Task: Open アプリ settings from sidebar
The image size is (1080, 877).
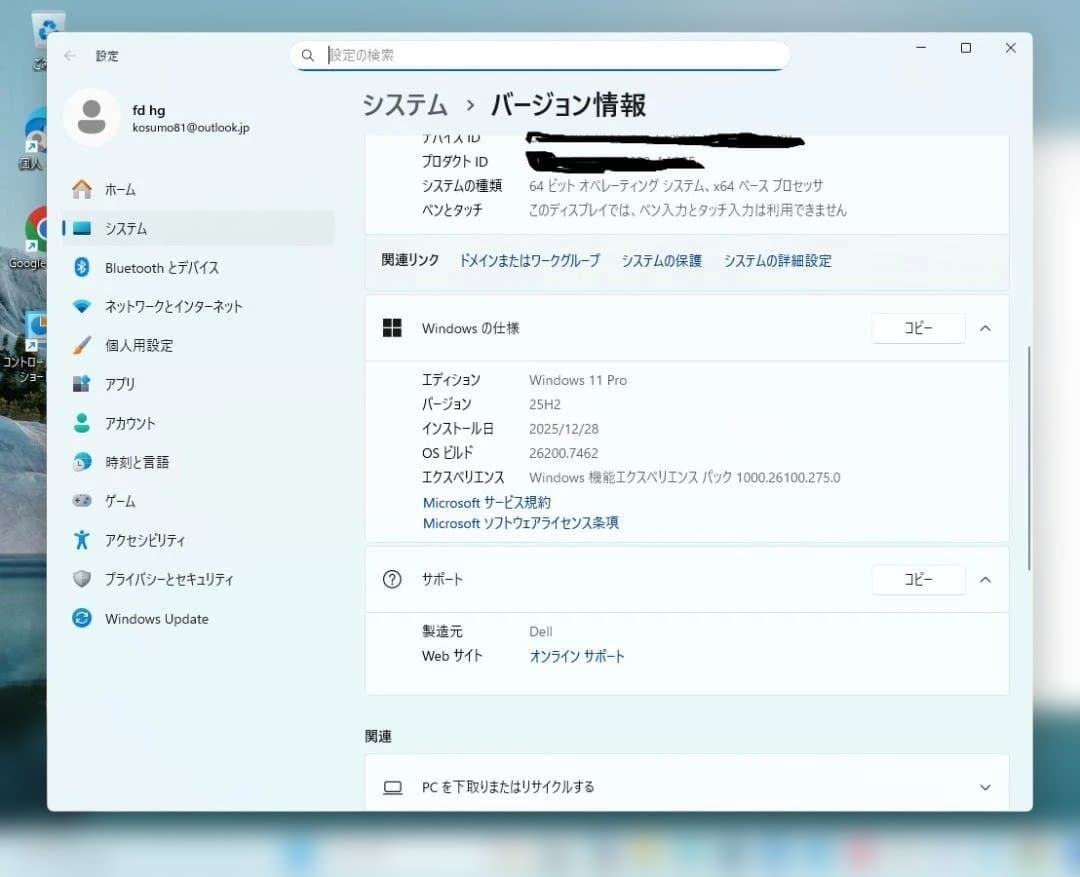Action: (x=123, y=383)
